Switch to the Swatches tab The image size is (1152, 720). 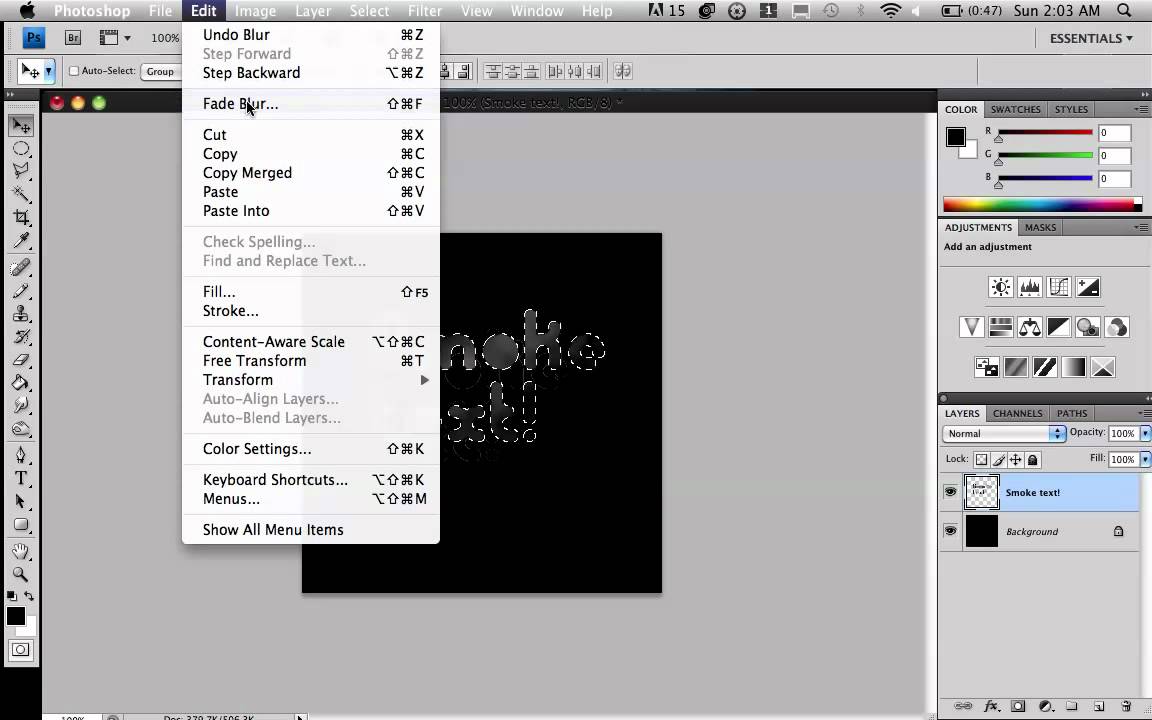tap(1015, 109)
